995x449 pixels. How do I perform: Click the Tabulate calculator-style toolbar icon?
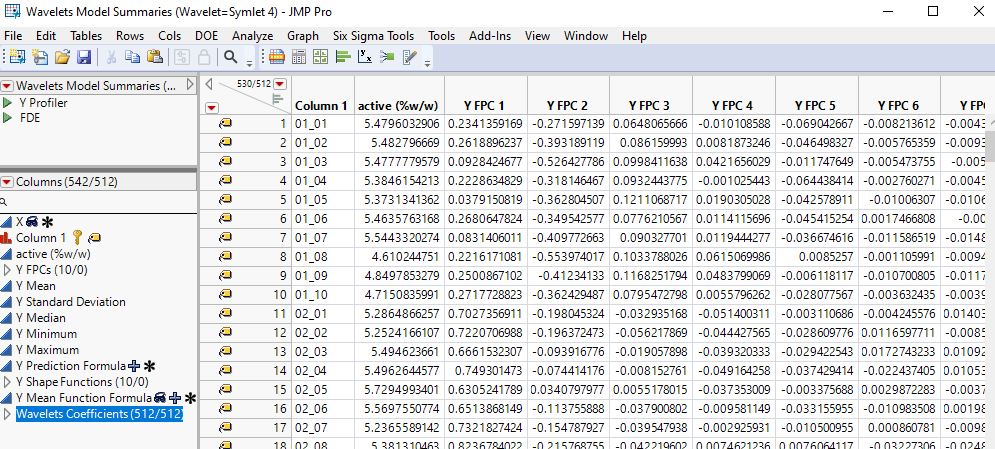[x=298, y=57]
